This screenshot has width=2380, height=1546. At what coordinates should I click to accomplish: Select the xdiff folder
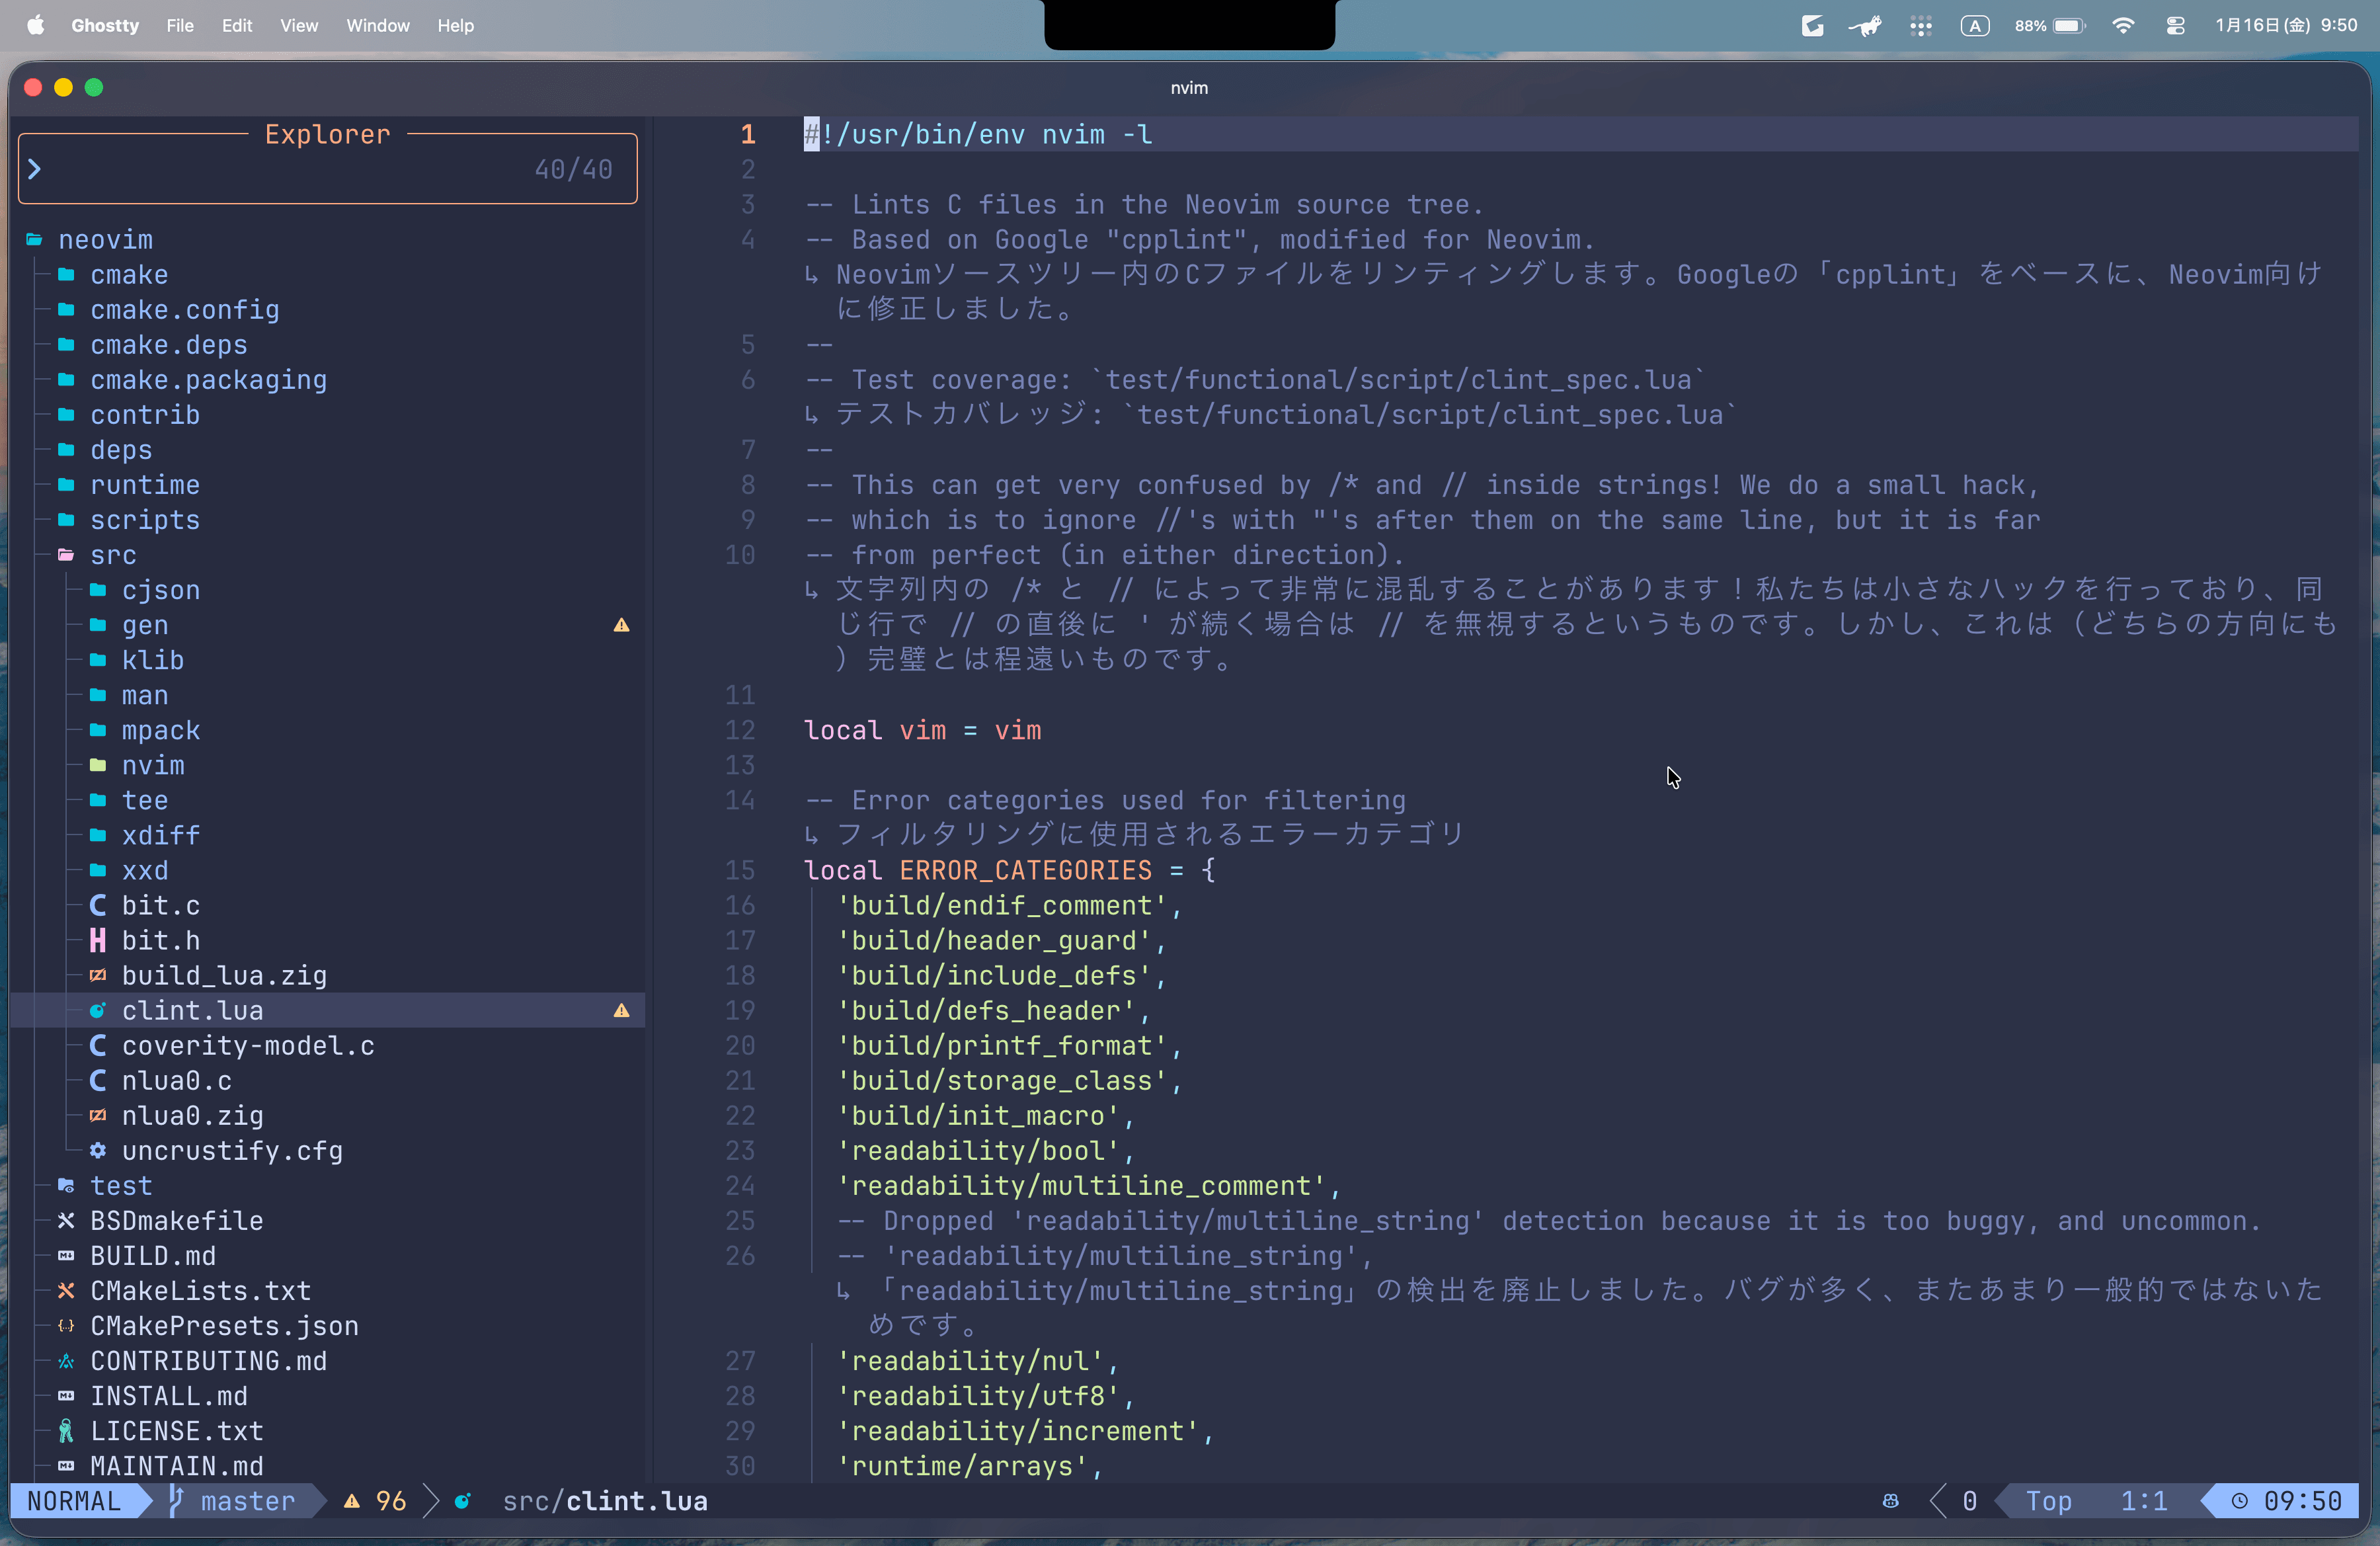(x=161, y=835)
